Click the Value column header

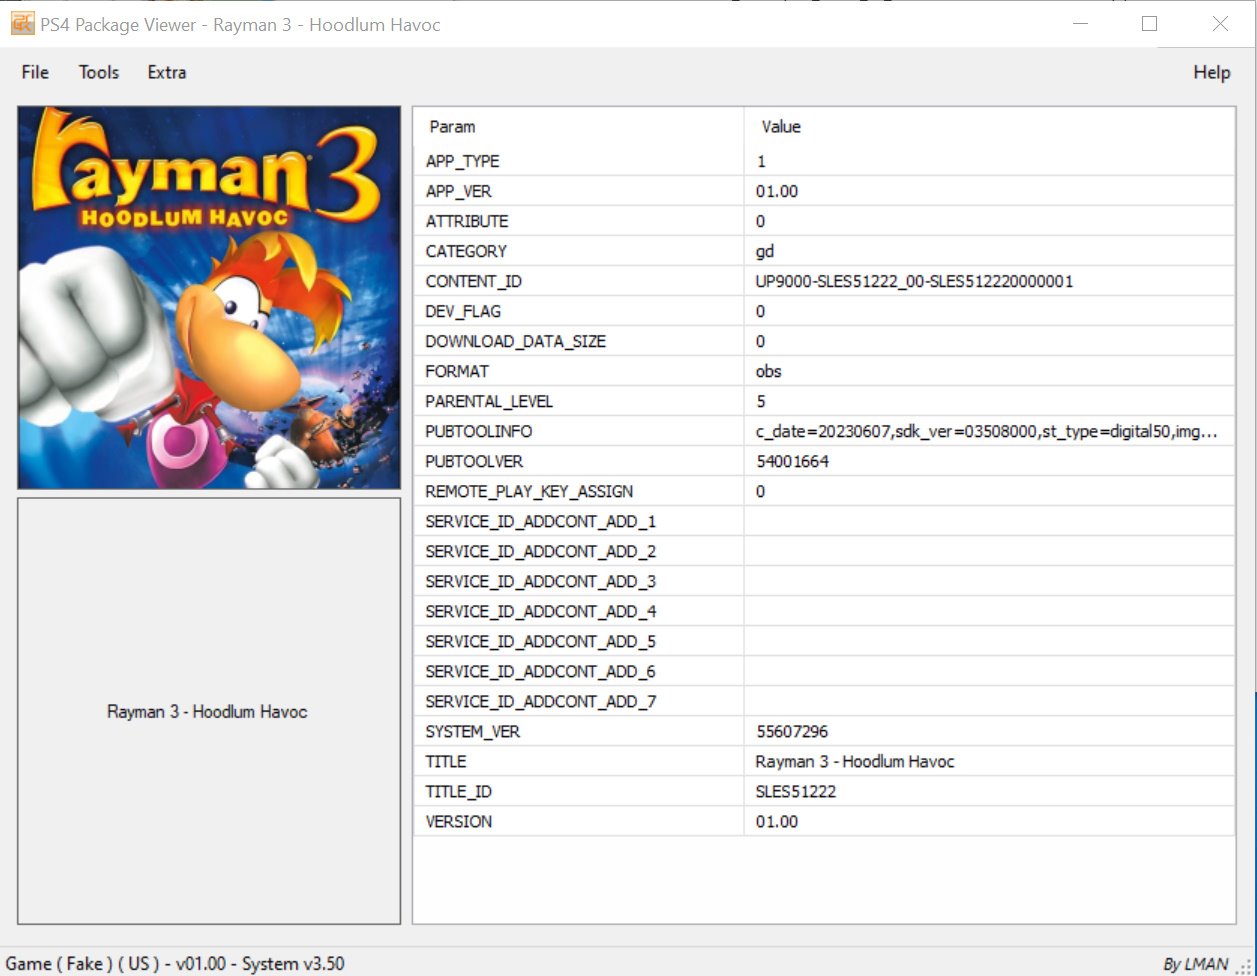tap(781, 127)
